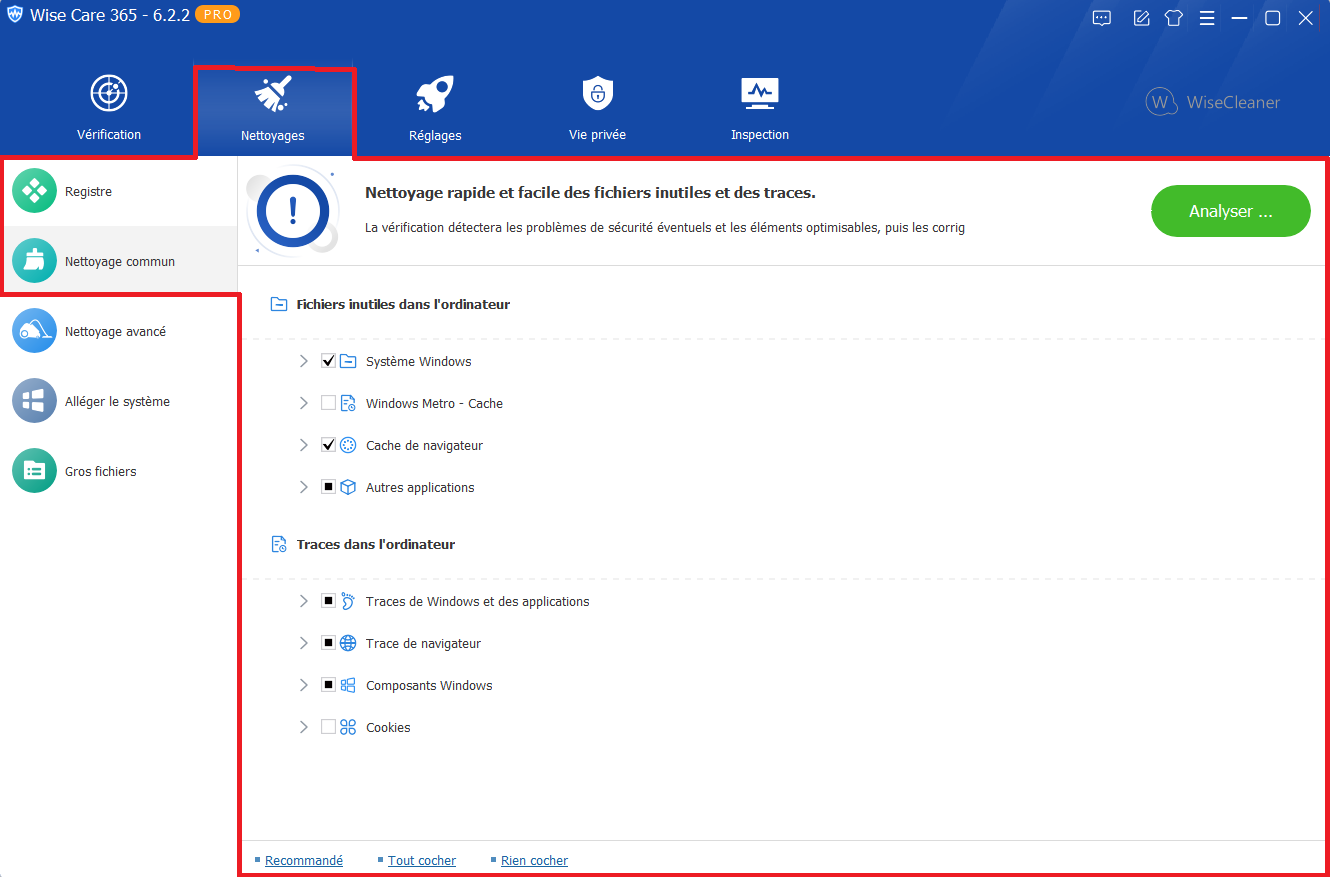Uncheck the Cache de navigateur checkbox
The height and width of the screenshot is (877, 1330).
[x=328, y=445]
